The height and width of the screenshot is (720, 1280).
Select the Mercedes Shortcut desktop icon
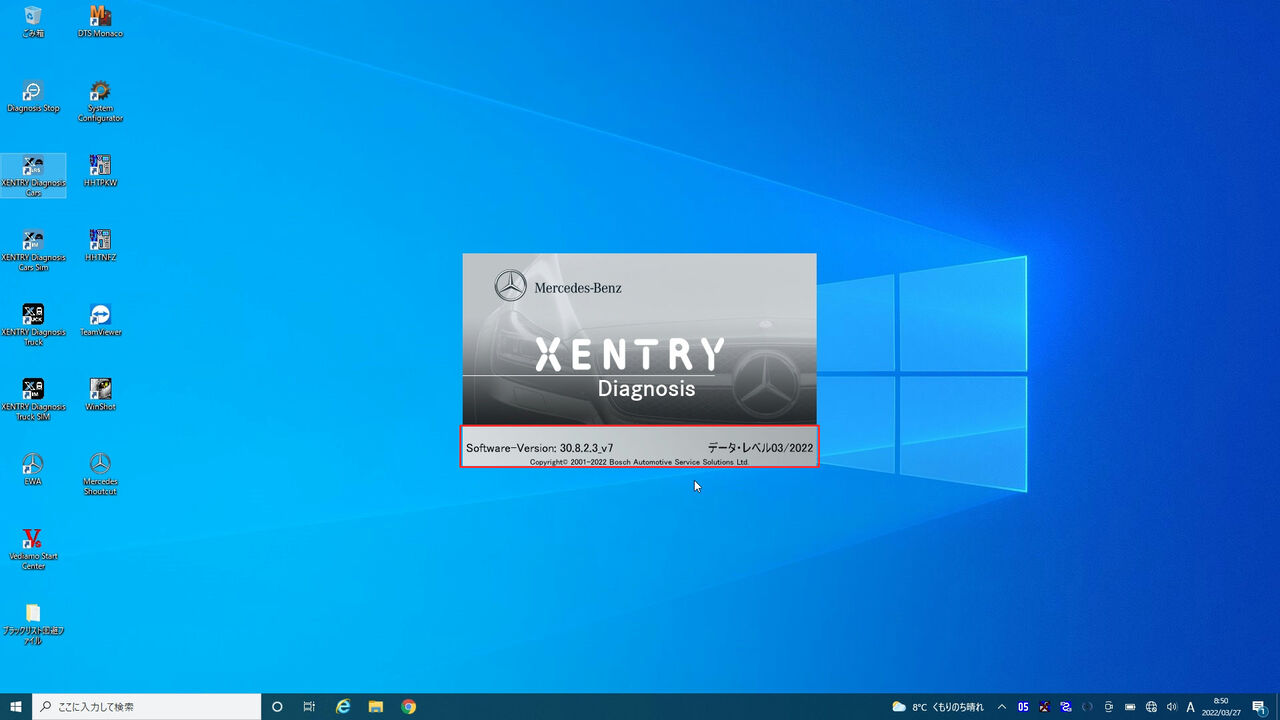click(x=100, y=474)
